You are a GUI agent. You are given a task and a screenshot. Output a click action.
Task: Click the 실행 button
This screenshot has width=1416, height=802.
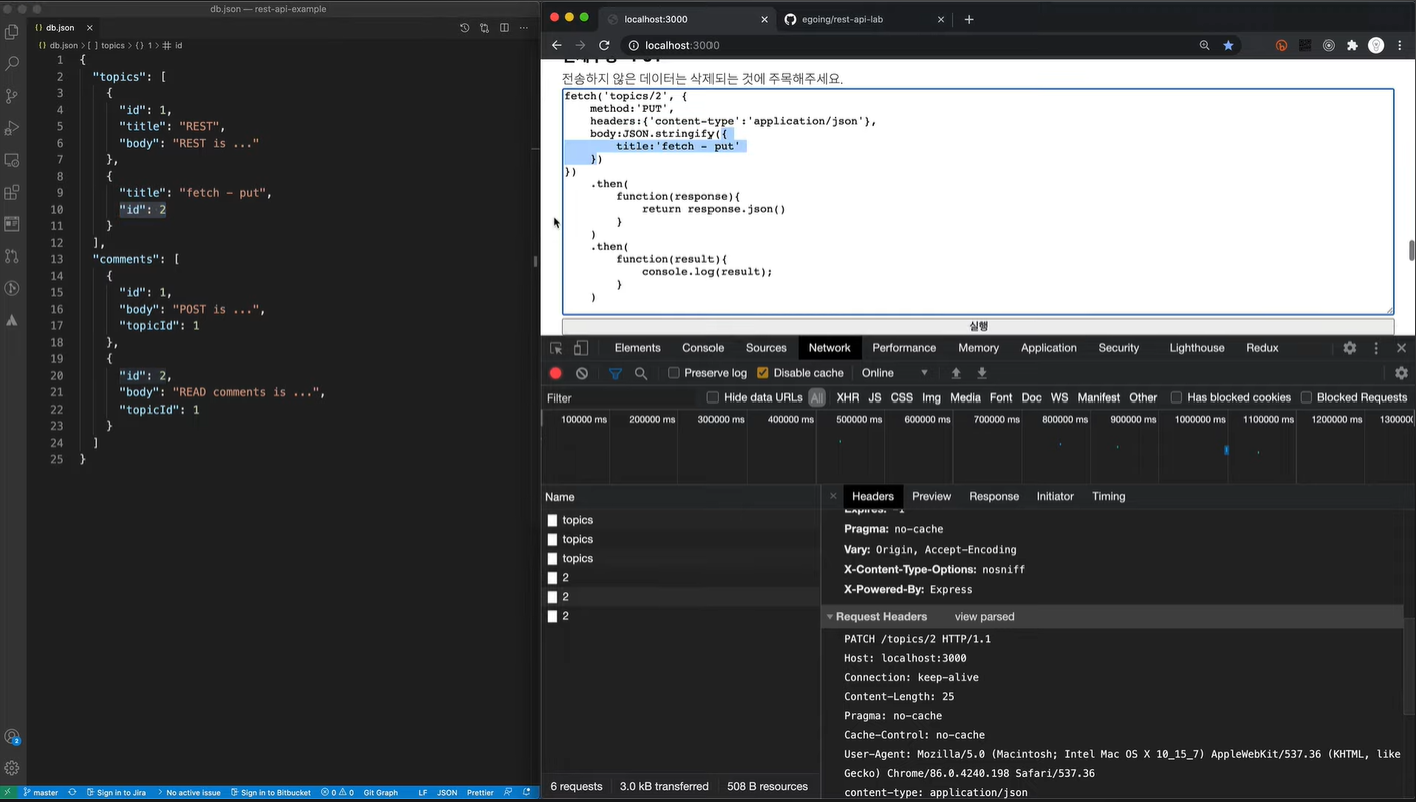(x=978, y=326)
